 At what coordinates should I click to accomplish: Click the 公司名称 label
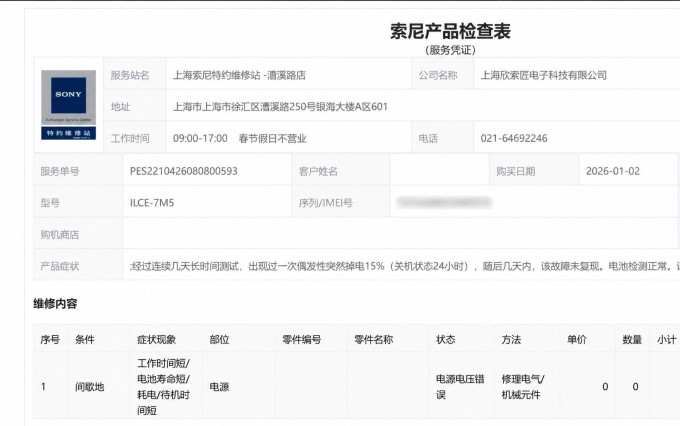[x=438, y=75]
